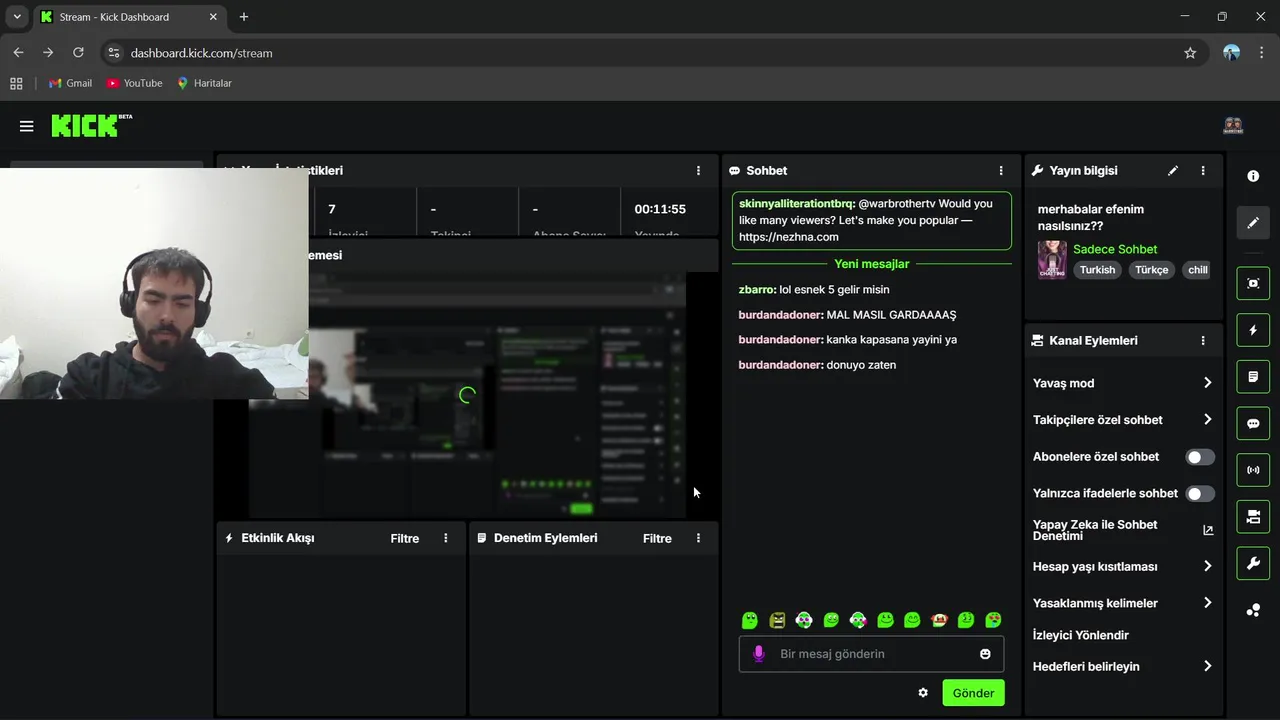Open Gmail bookmark
Viewport: 1280px width, 720px height.
pos(70,83)
